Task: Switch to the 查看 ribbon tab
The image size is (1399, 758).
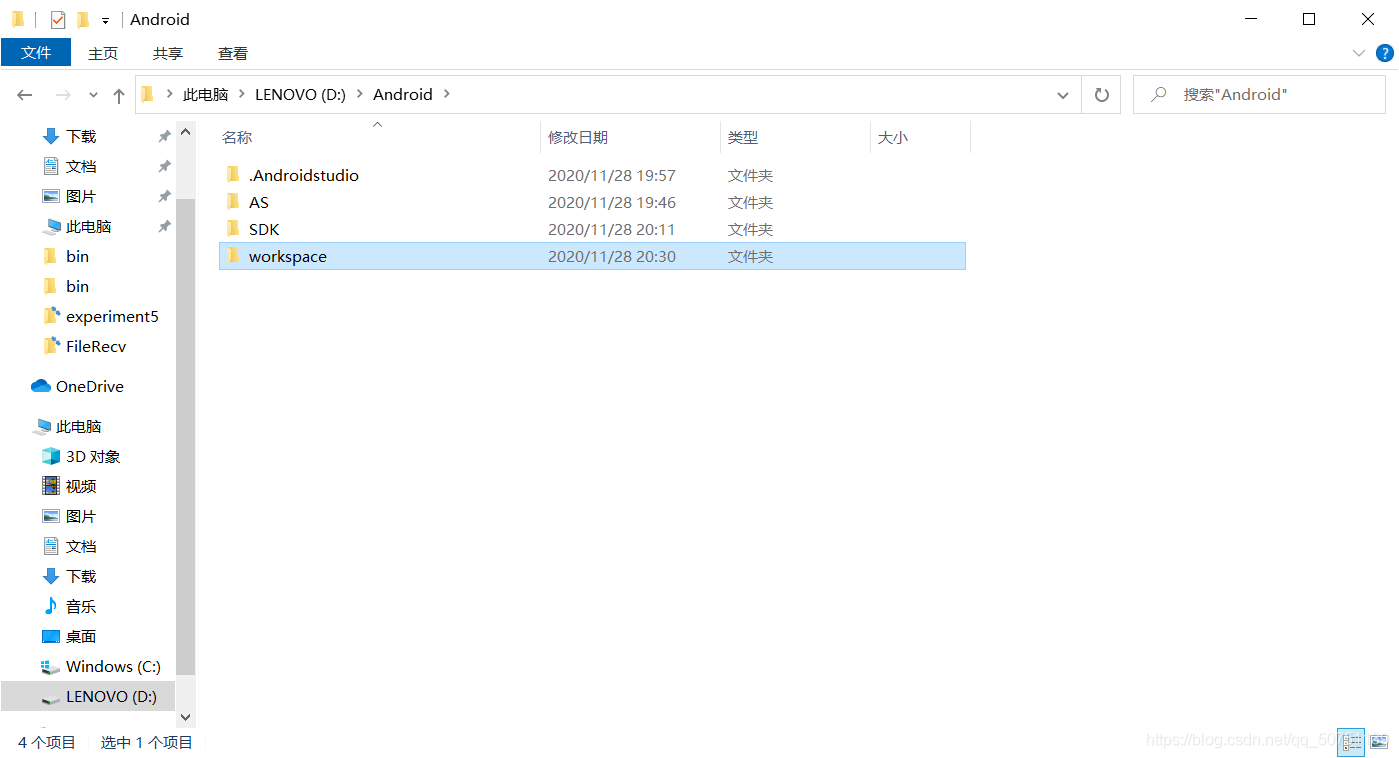Action: coord(233,53)
